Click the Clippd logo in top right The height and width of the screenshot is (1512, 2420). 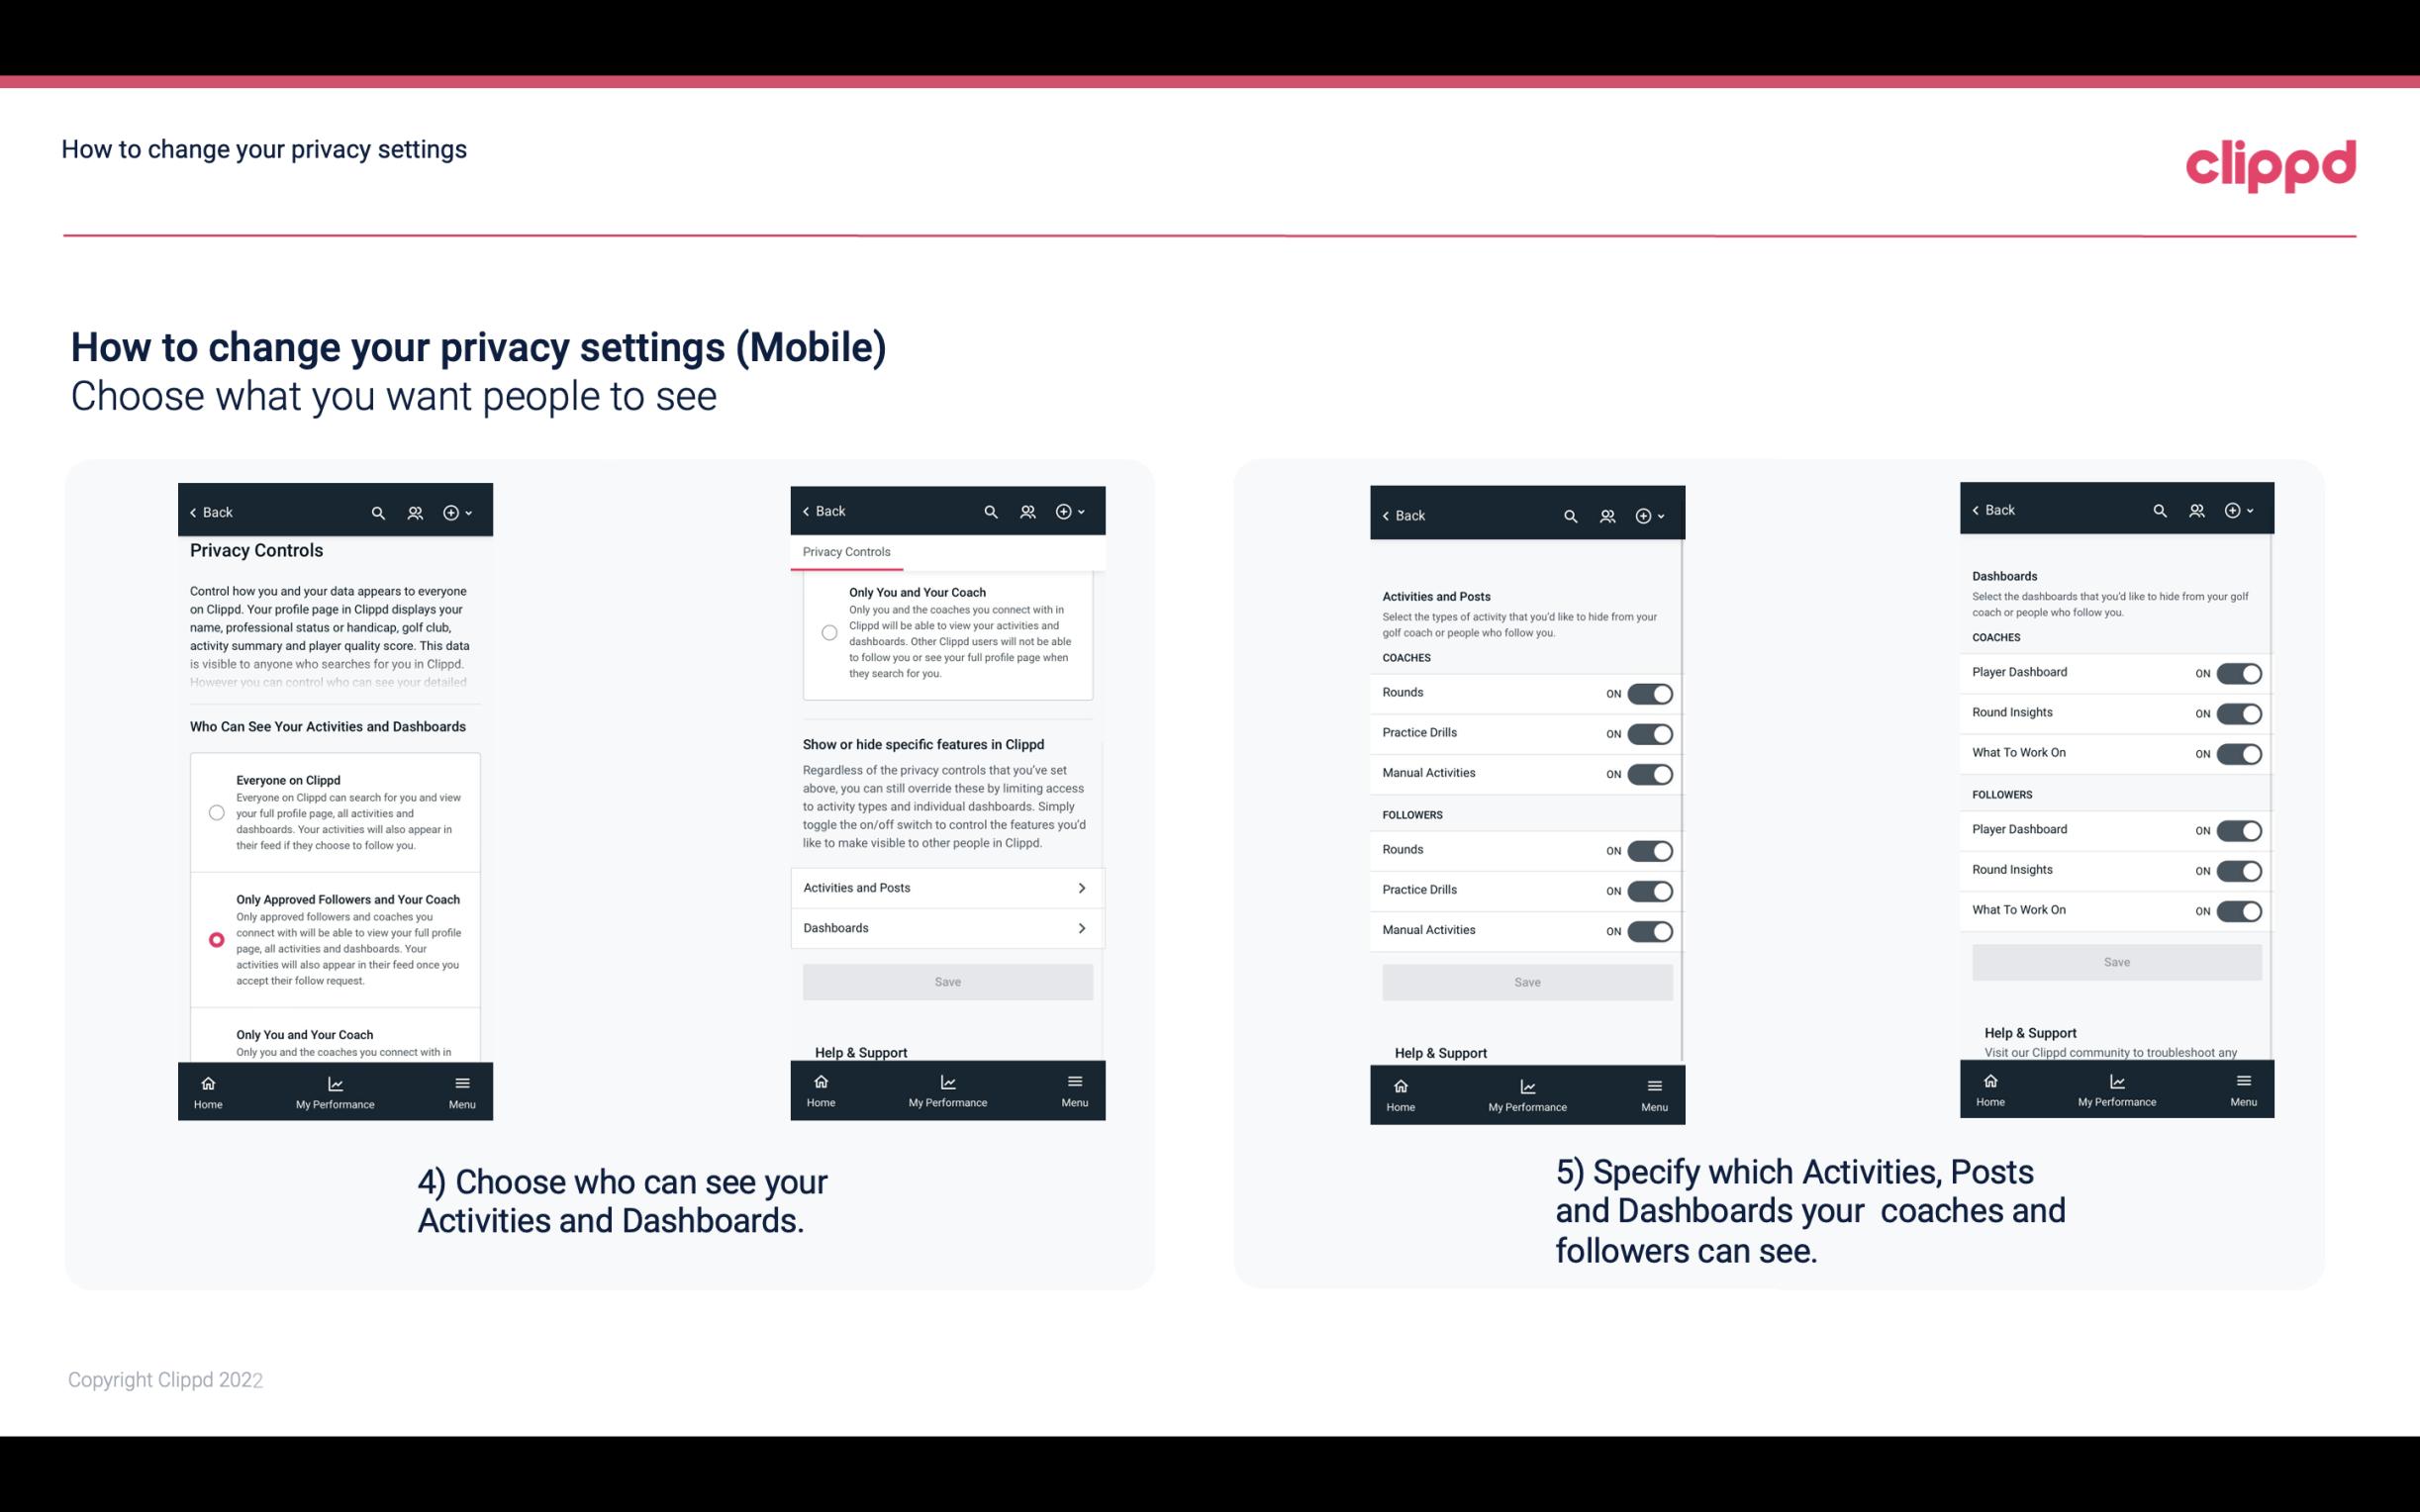(2271, 163)
